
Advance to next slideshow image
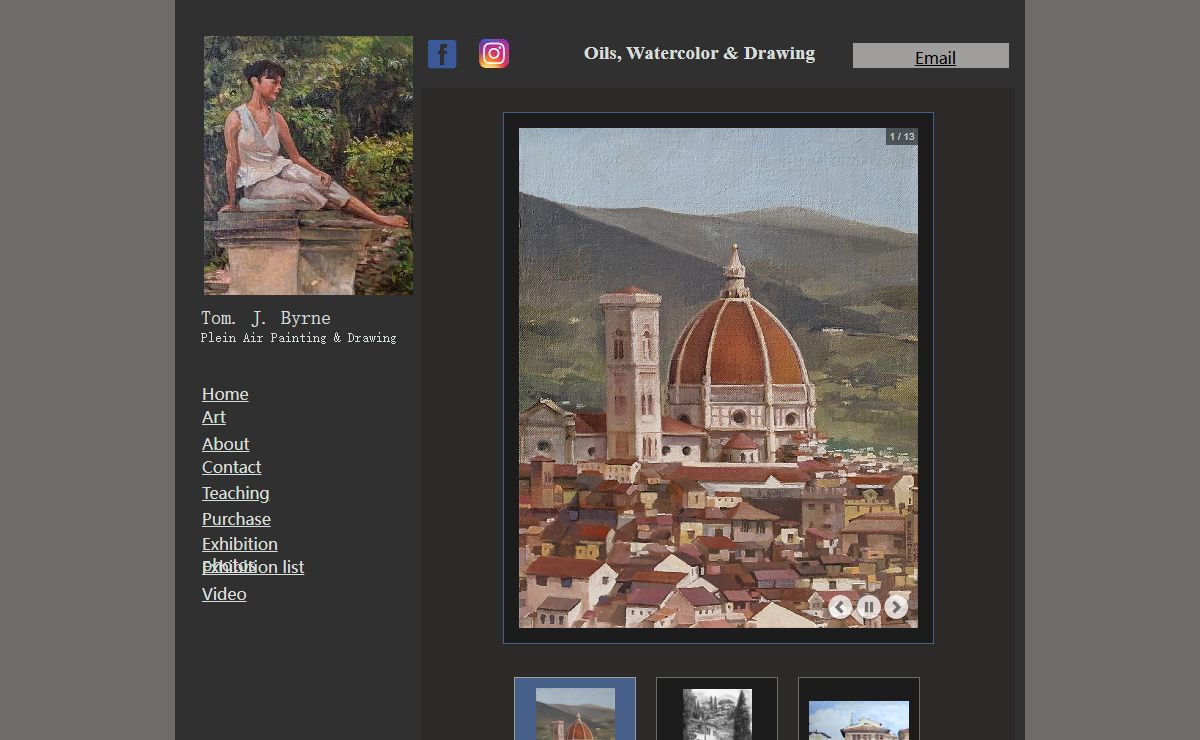click(x=896, y=607)
